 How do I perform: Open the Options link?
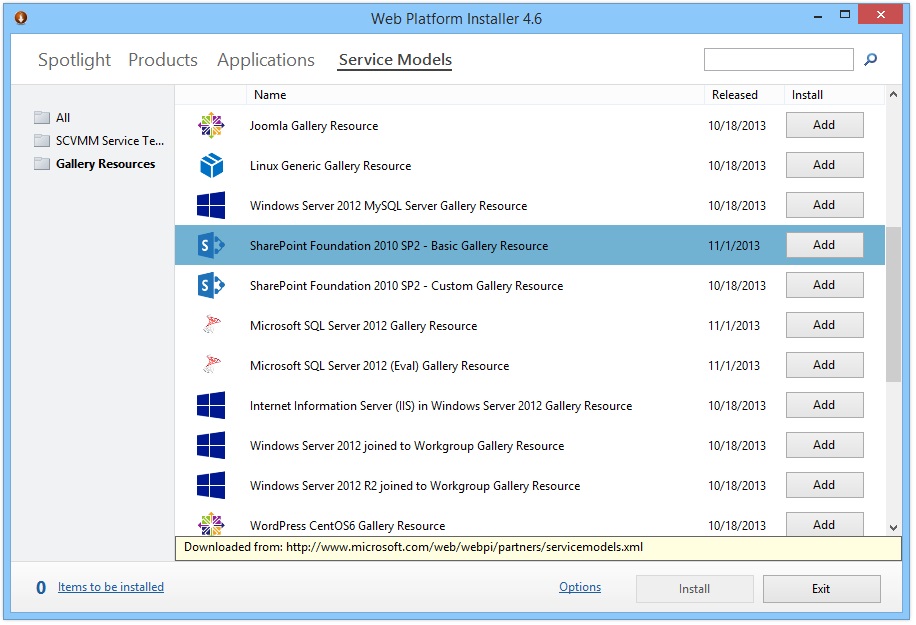click(579, 587)
